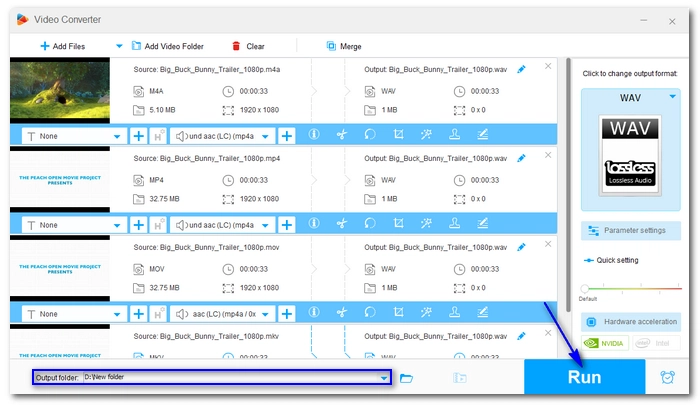Toggle Hardware acceleration option
This screenshot has width=700, height=405.
coord(631,321)
